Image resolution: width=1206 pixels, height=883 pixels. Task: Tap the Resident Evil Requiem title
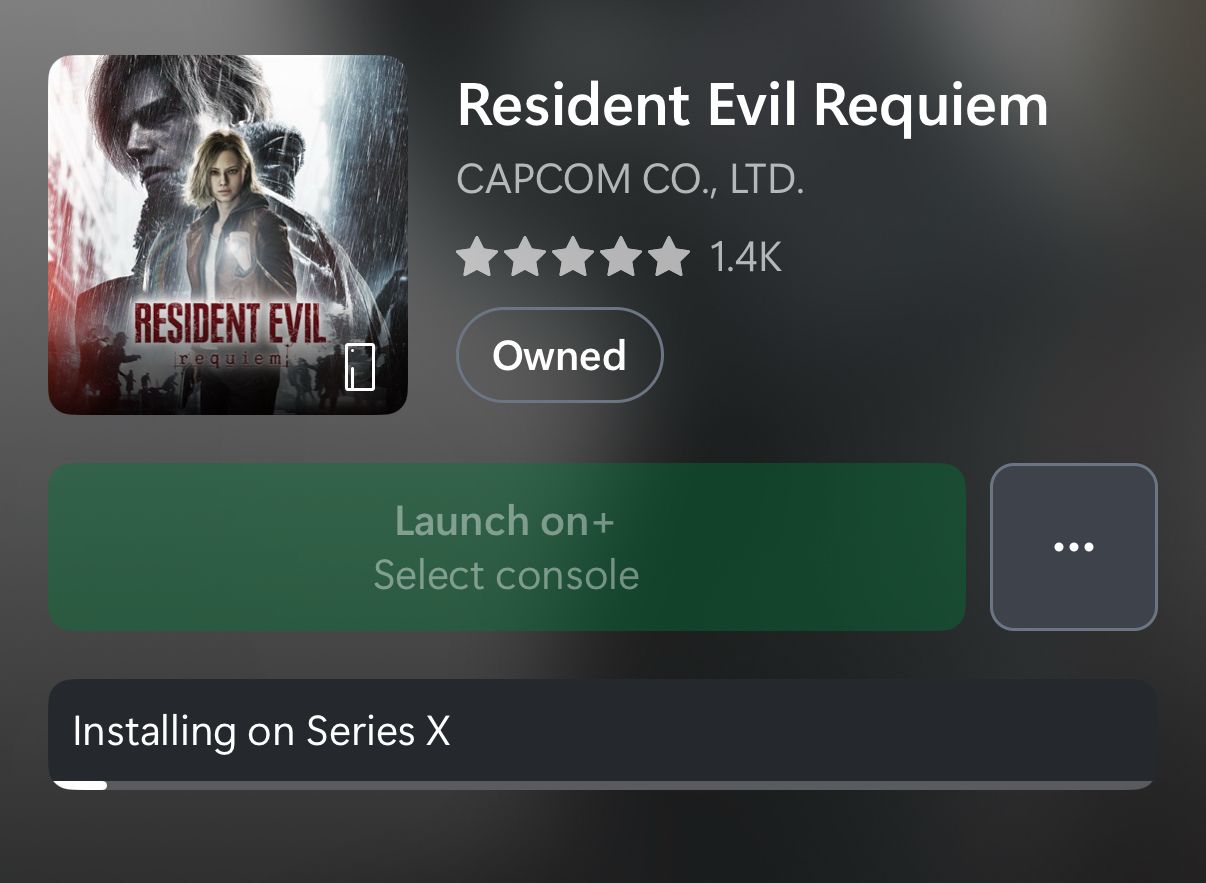click(752, 105)
